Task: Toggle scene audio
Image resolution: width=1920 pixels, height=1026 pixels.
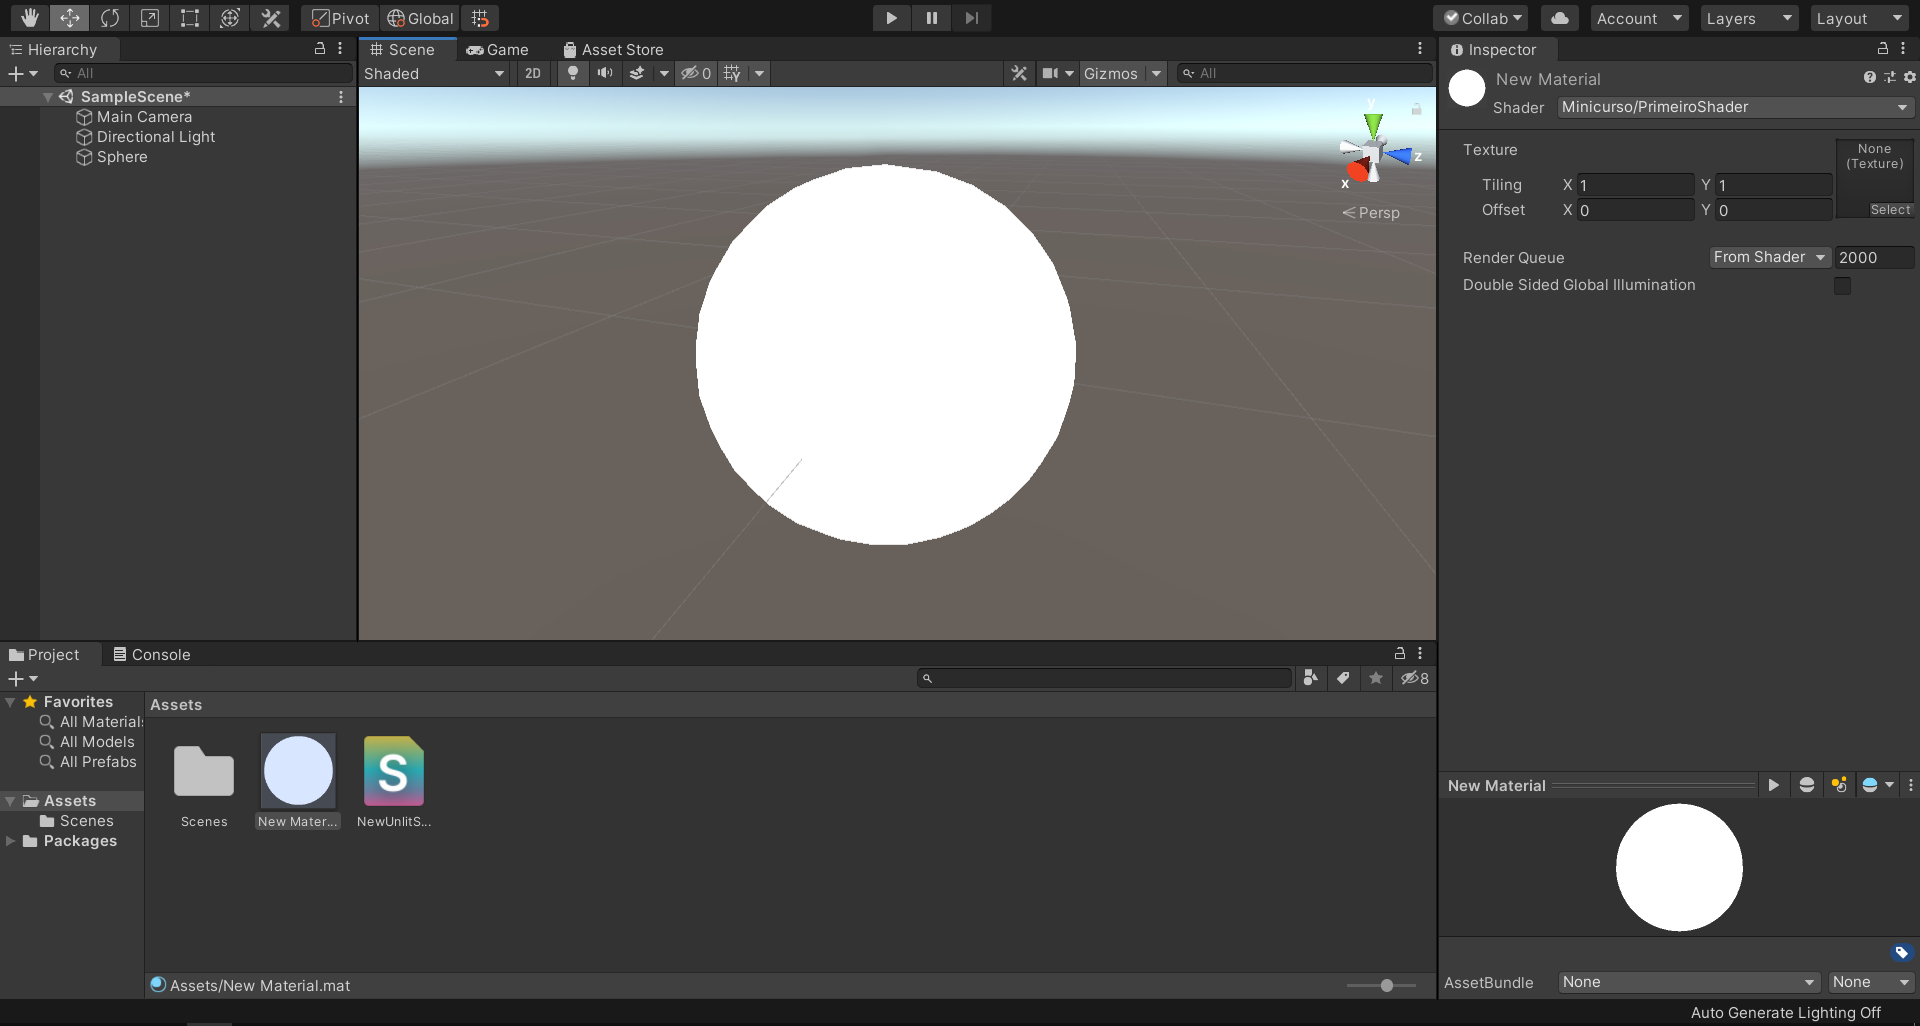Action: tap(605, 73)
